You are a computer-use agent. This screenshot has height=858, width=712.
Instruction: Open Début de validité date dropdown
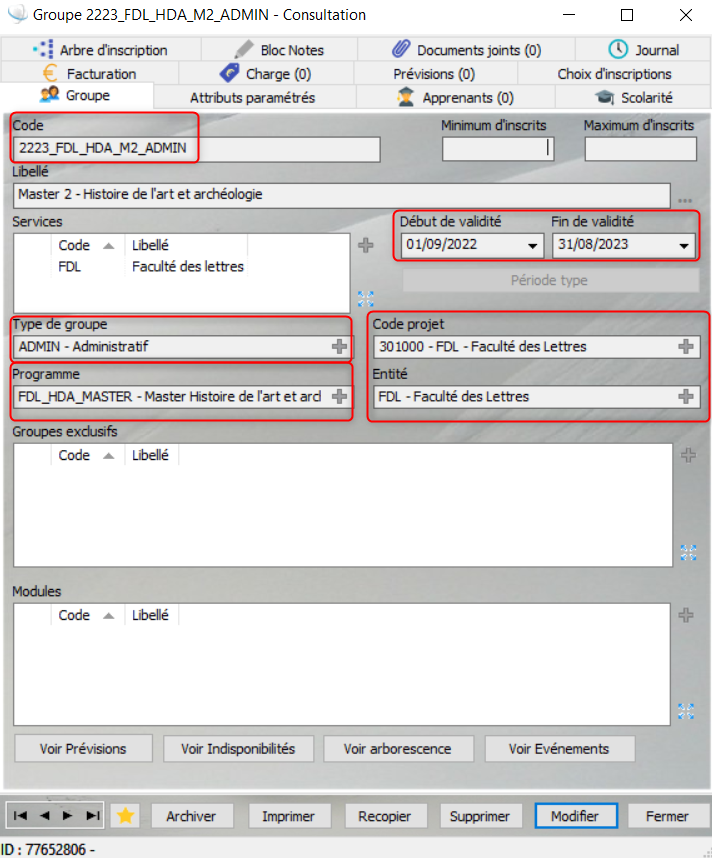(x=531, y=246)
